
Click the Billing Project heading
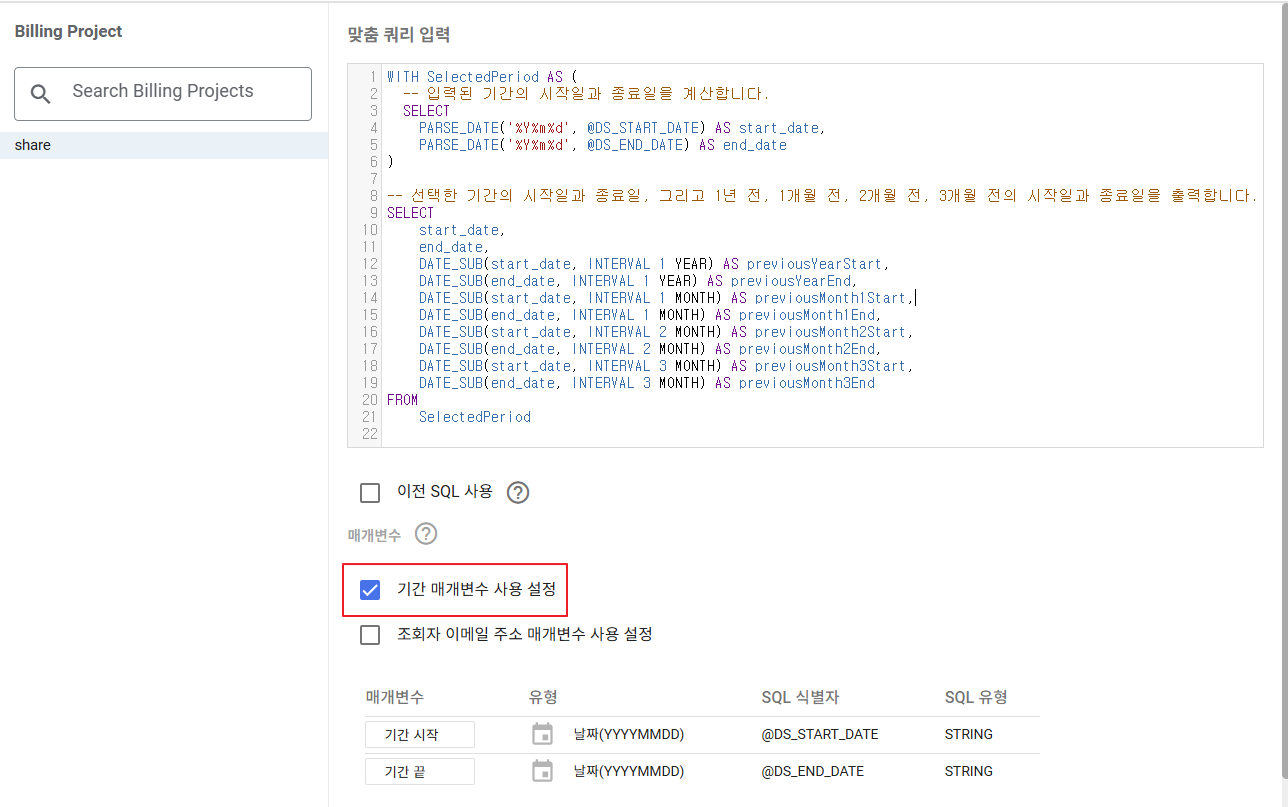[68, 32]
